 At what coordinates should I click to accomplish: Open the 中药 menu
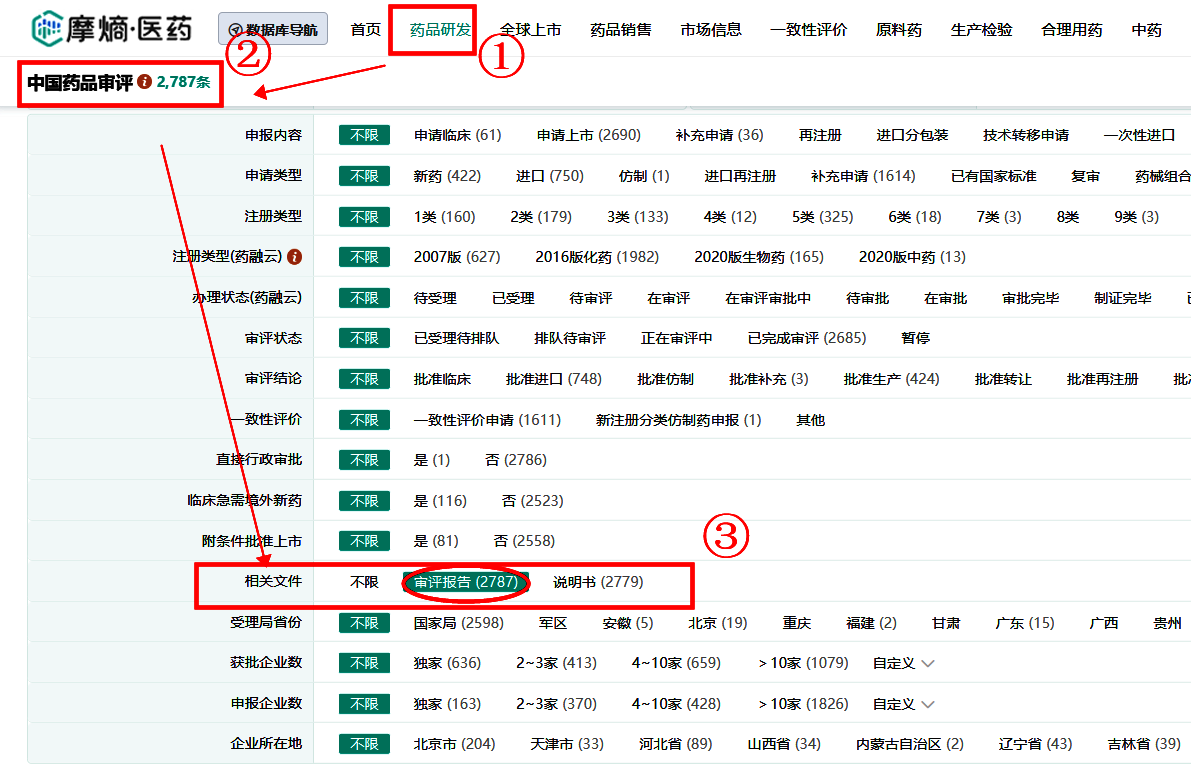click(1146, 30)
